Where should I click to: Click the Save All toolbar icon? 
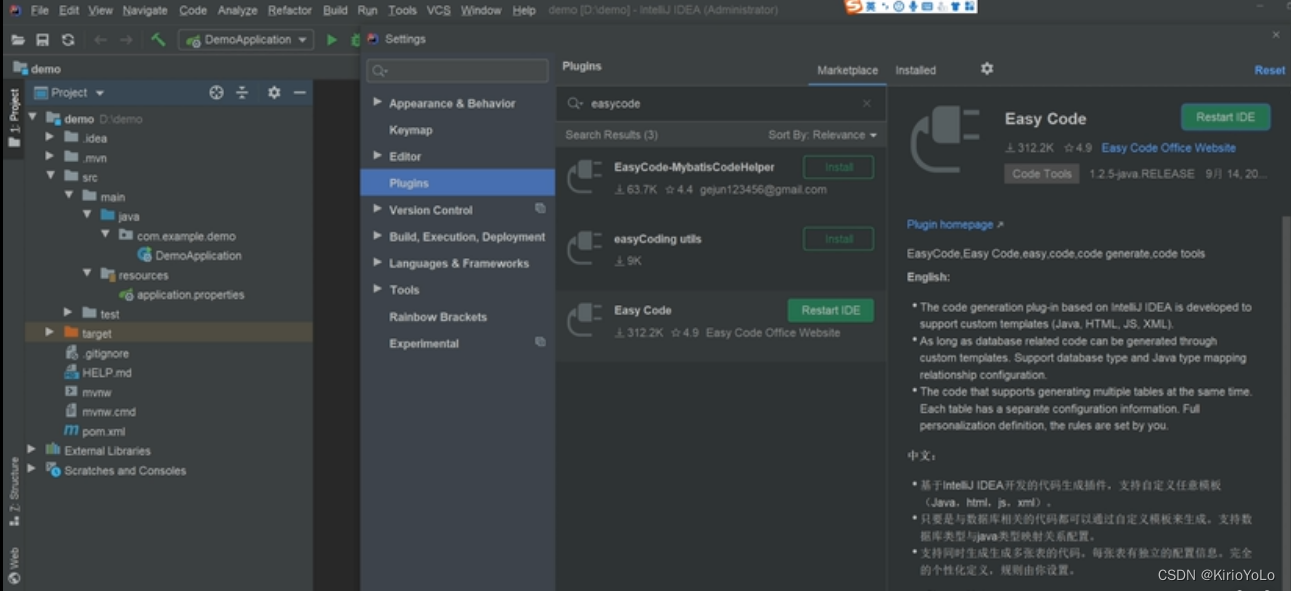tap(42, 40)
